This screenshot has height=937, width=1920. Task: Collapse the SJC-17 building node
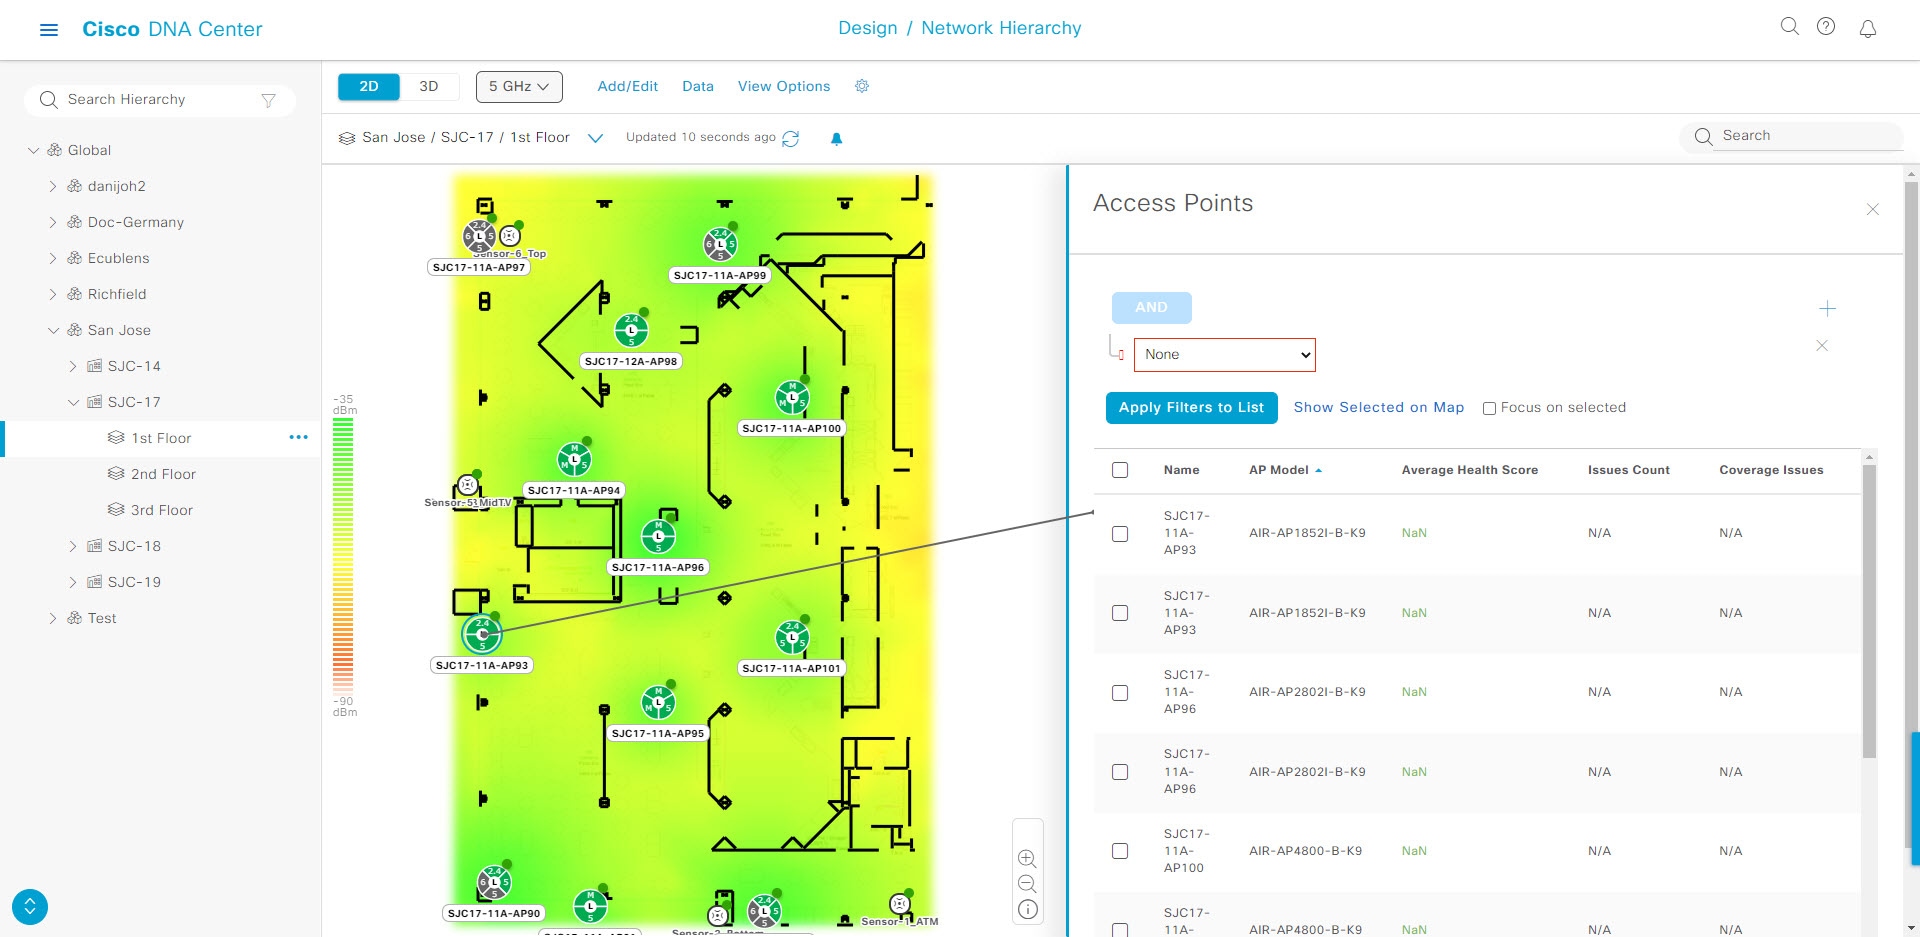(x=73, y=402)
